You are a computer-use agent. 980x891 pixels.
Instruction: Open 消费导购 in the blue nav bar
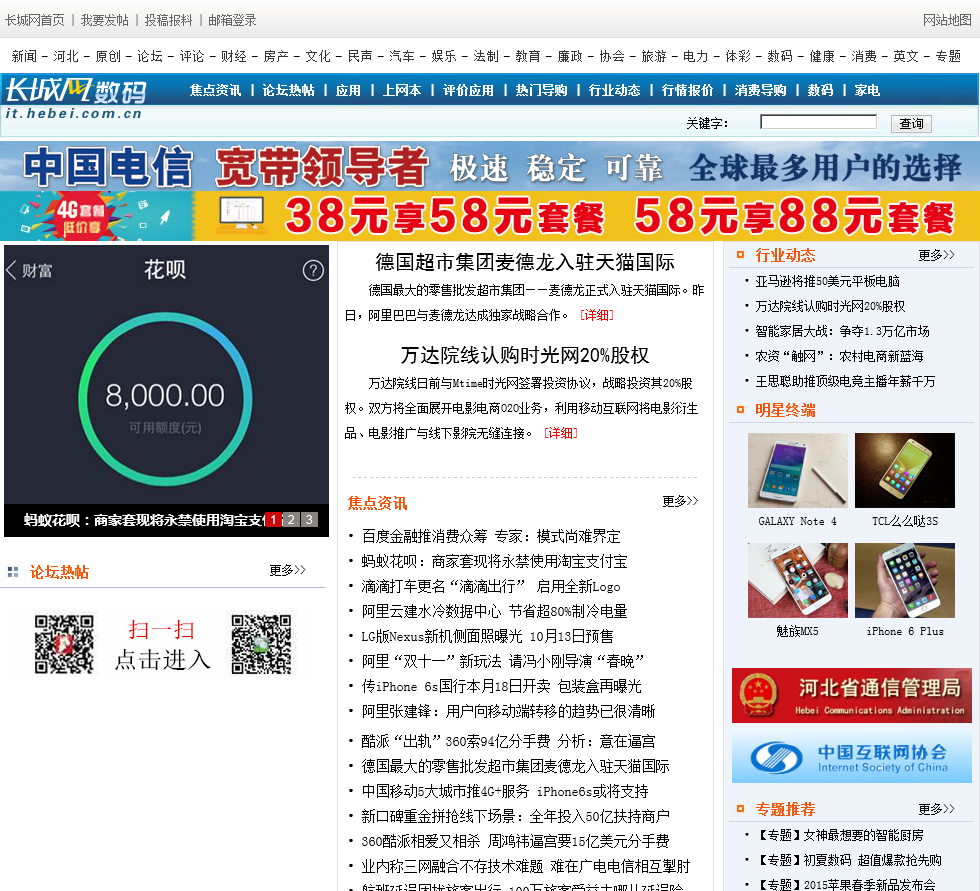click(761, 90)
